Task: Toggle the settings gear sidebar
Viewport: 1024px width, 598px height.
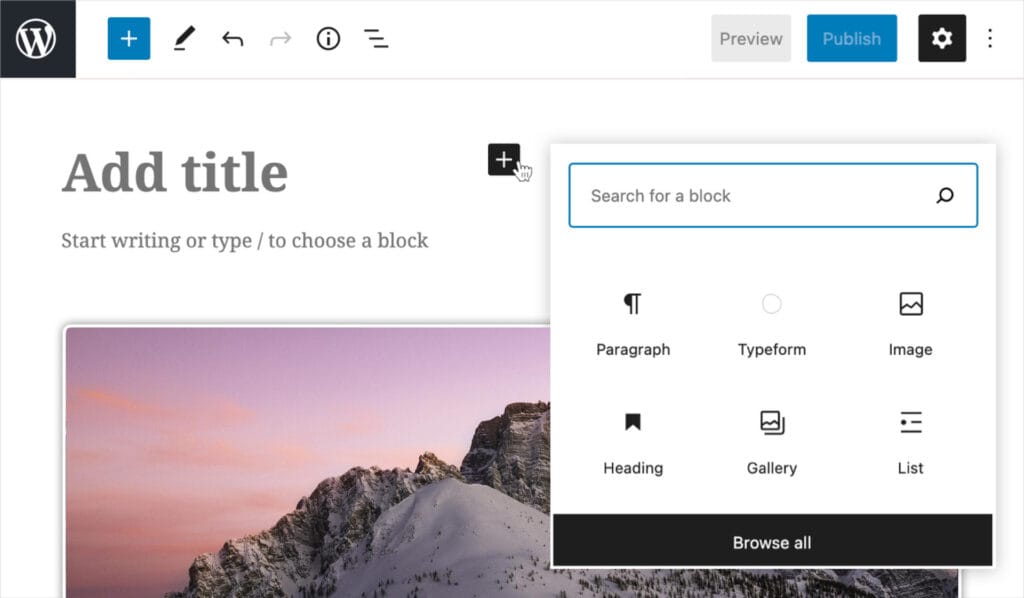Action: point(942,39)
